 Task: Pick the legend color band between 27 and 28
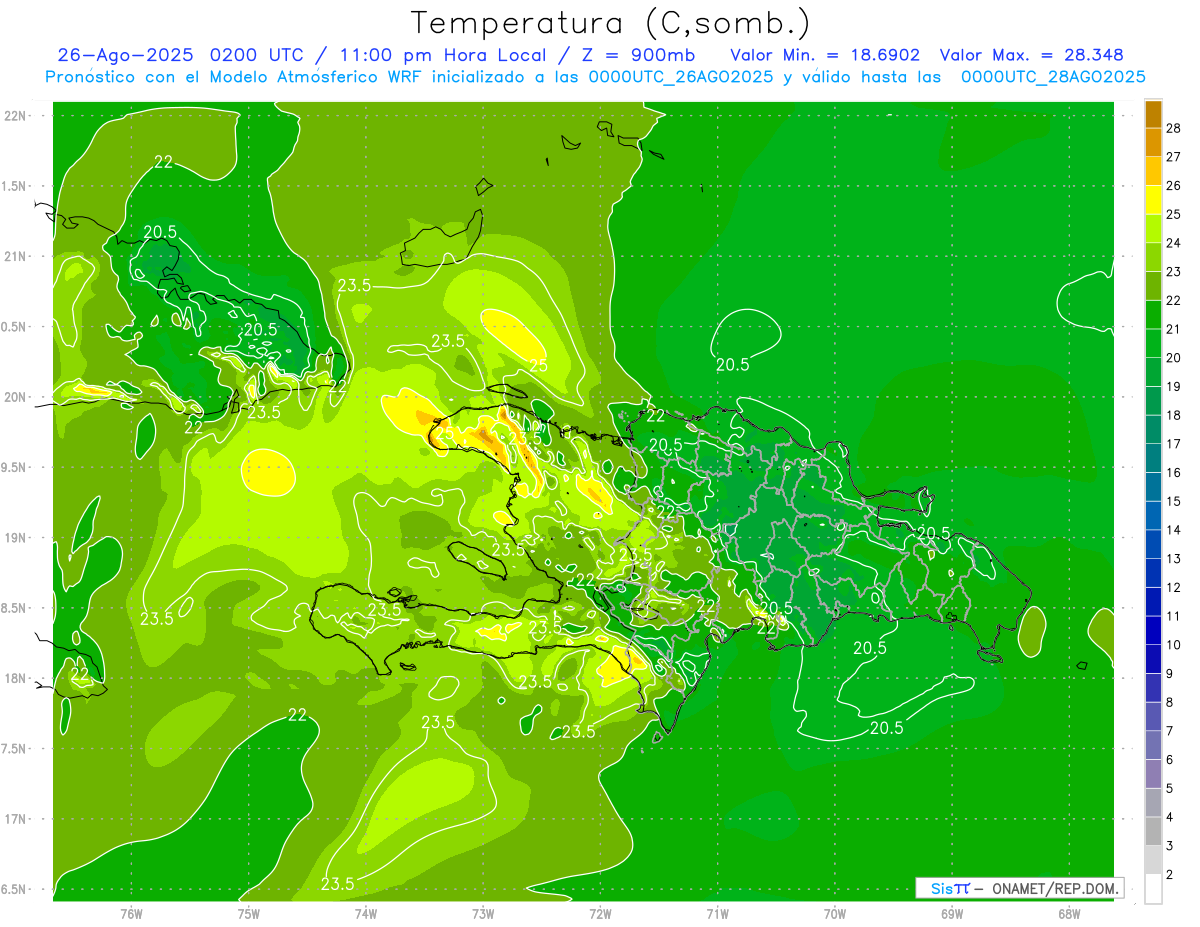1153,142
